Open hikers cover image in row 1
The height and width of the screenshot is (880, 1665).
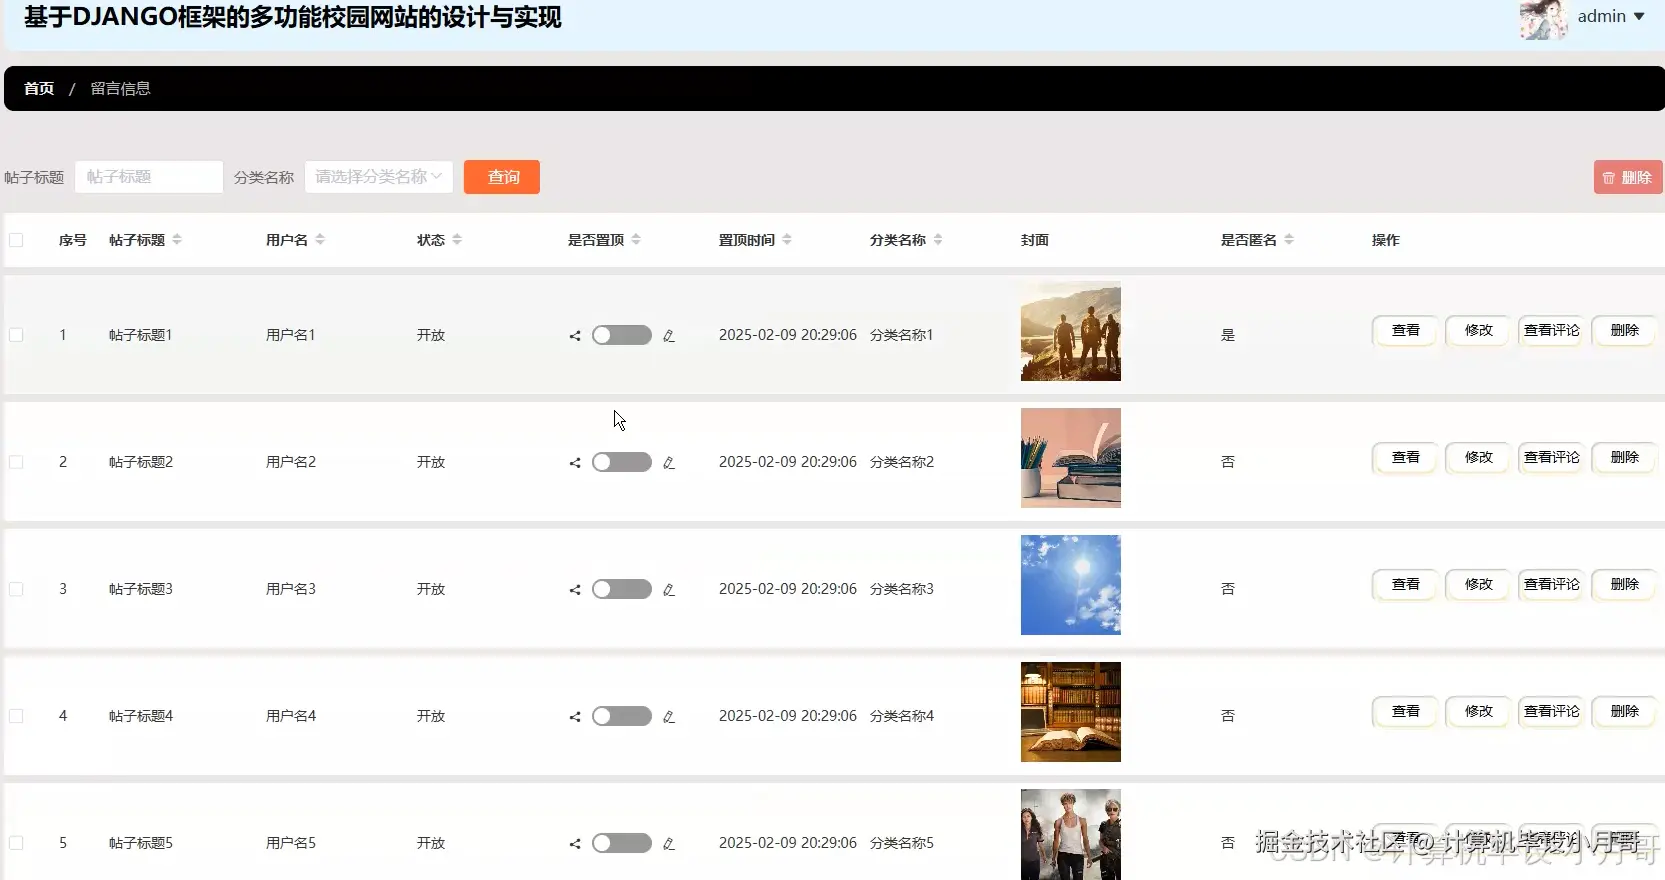click(x=1070, y=331)
